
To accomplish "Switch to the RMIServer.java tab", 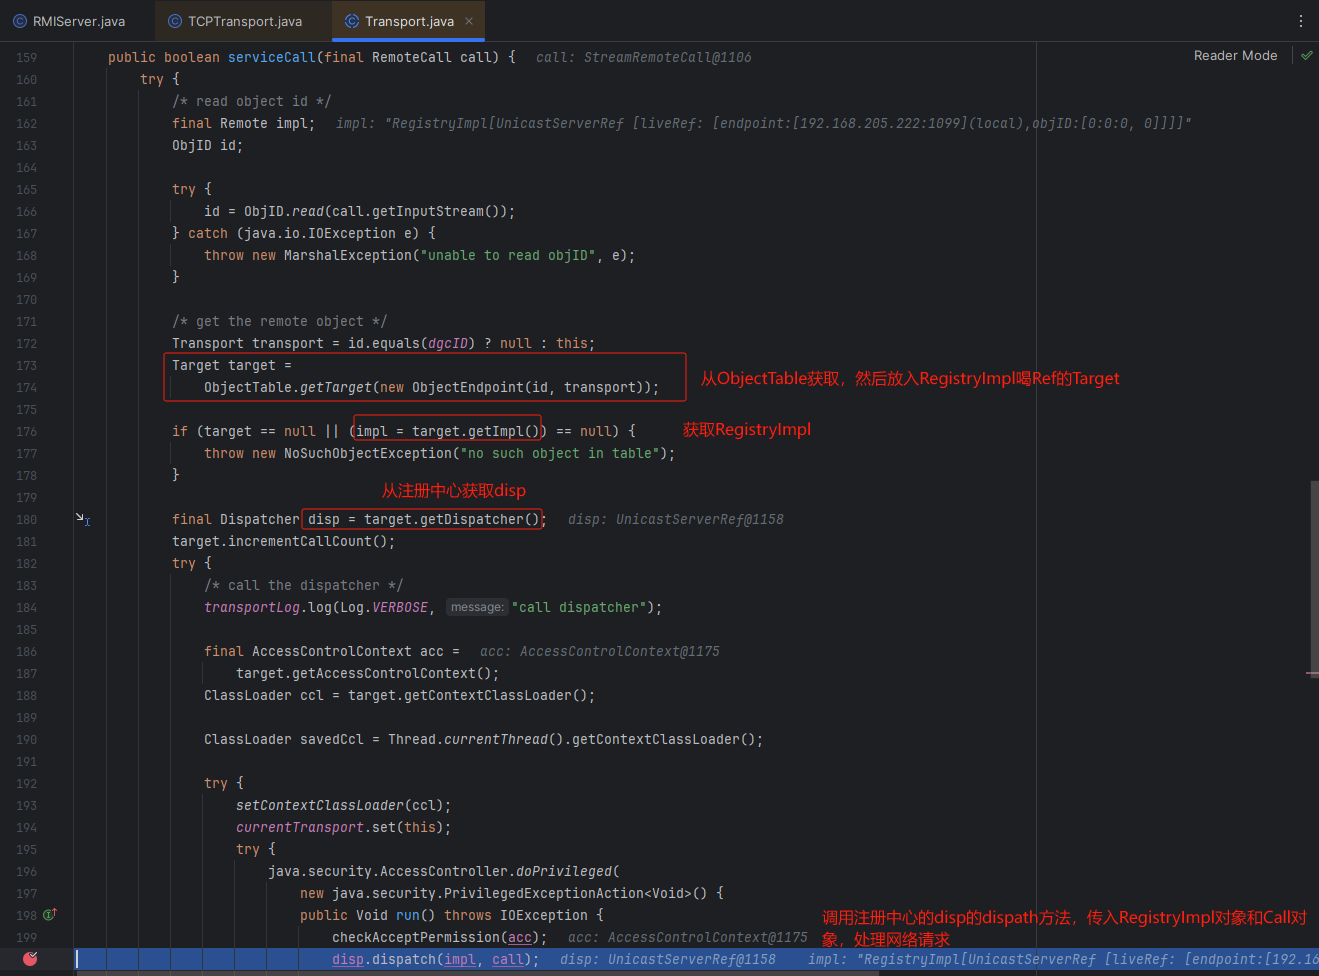I will [78, 21].
